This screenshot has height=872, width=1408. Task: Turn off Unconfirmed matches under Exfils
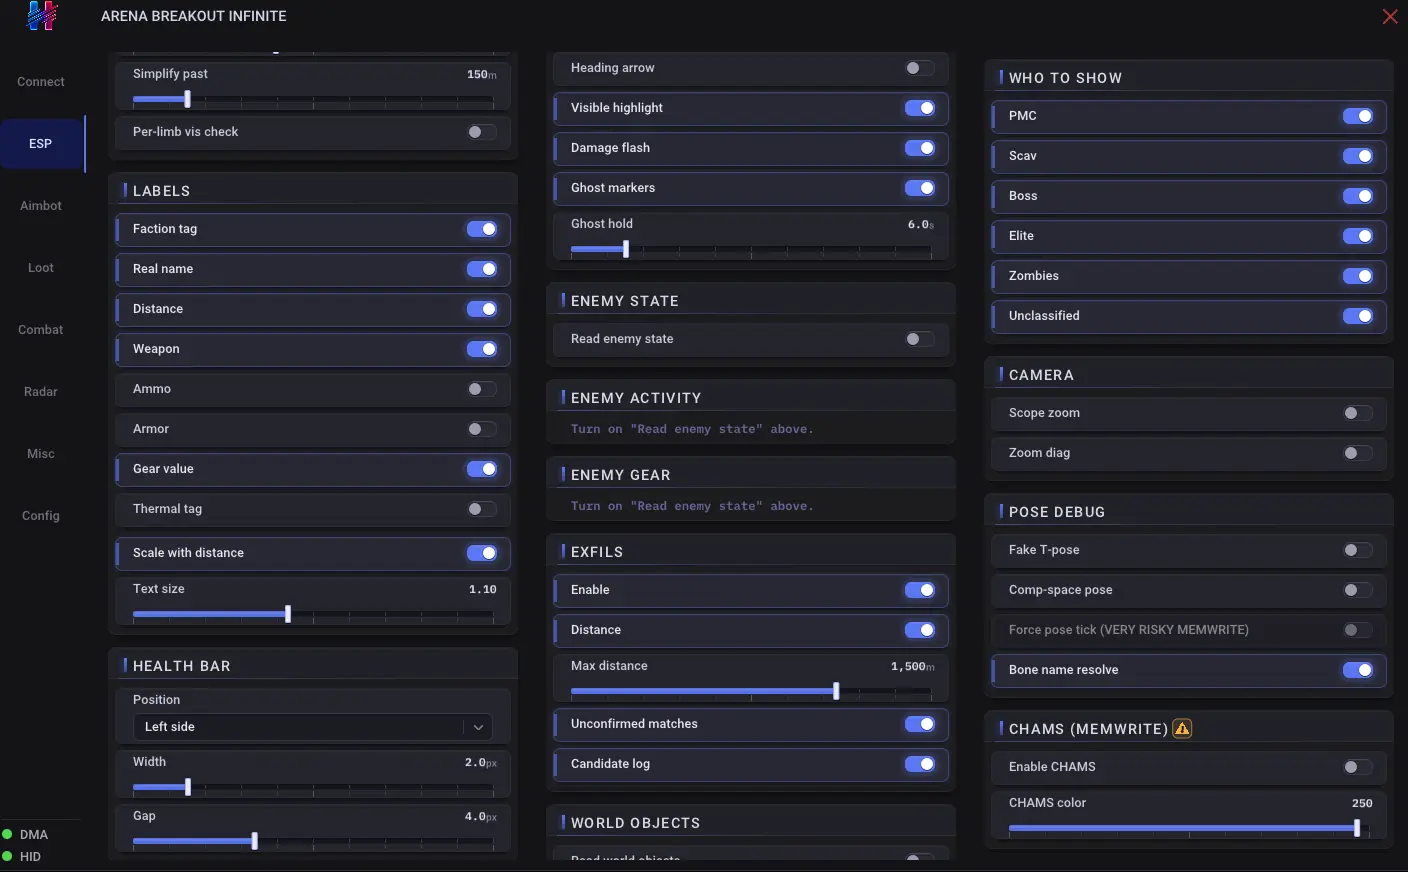tap(920, 724)
